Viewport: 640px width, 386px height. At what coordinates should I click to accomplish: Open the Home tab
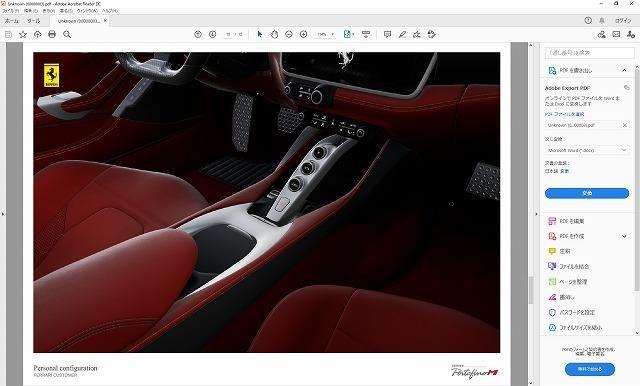click(x=11, y=21)
